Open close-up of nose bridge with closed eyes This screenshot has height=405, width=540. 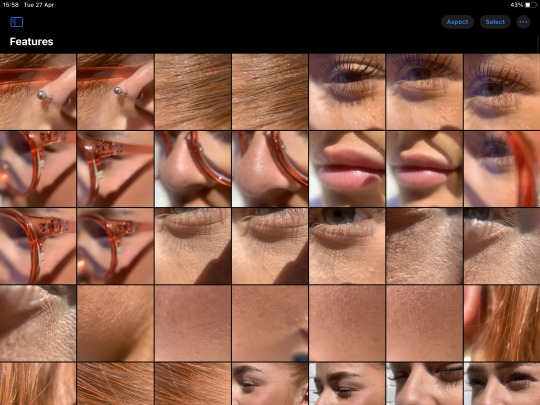click(x=424, y=384)
